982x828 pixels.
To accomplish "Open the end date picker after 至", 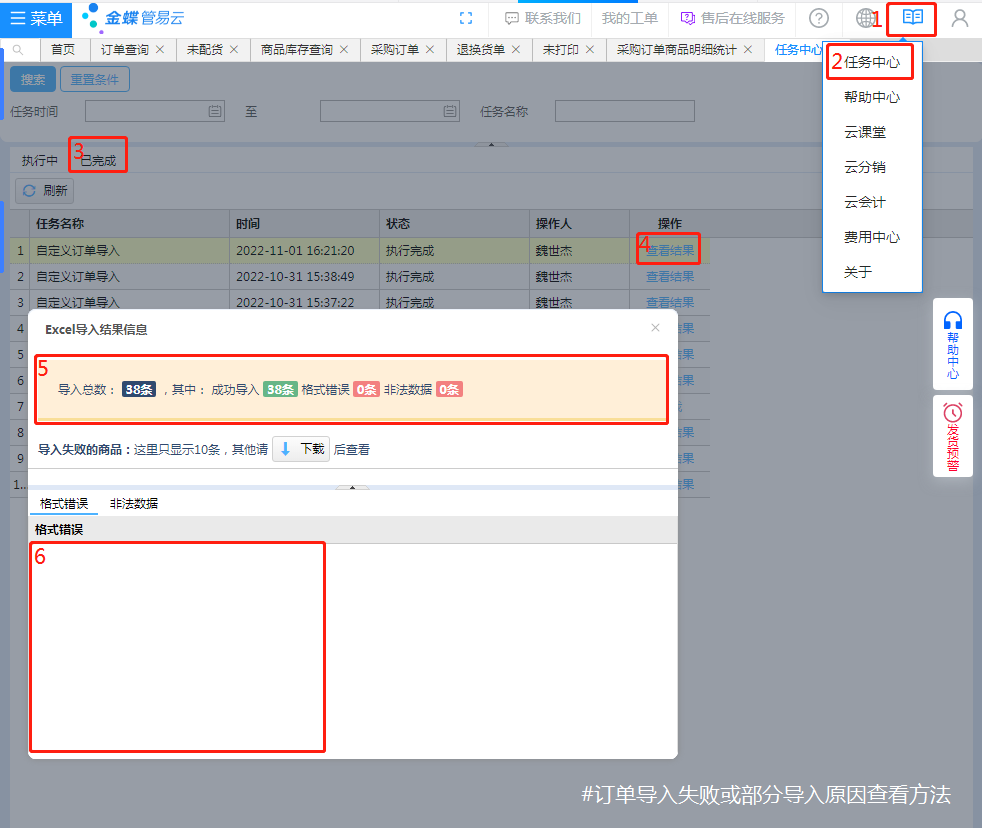I will (x=449, y=111).
